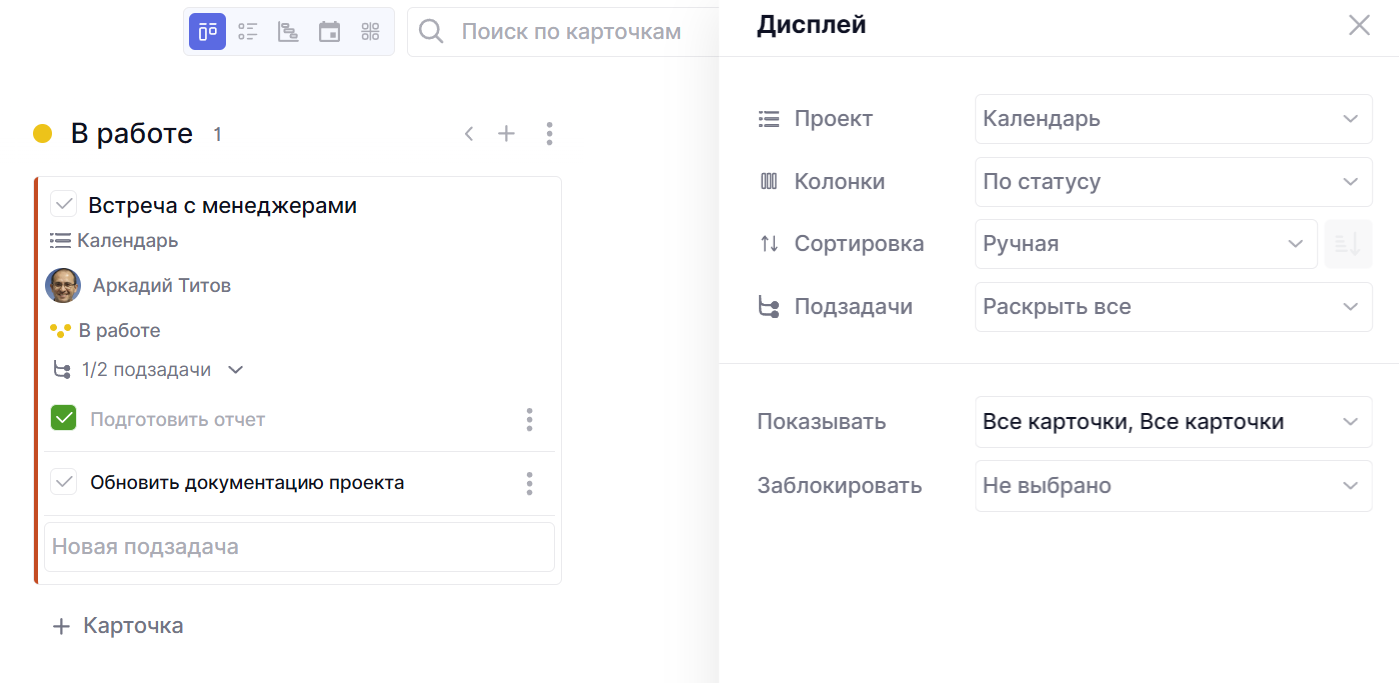This screenshot has height=683, width=1399.
Task: Open options menu for «Подготовить отчет» subtask
Action: pos(529,420)
